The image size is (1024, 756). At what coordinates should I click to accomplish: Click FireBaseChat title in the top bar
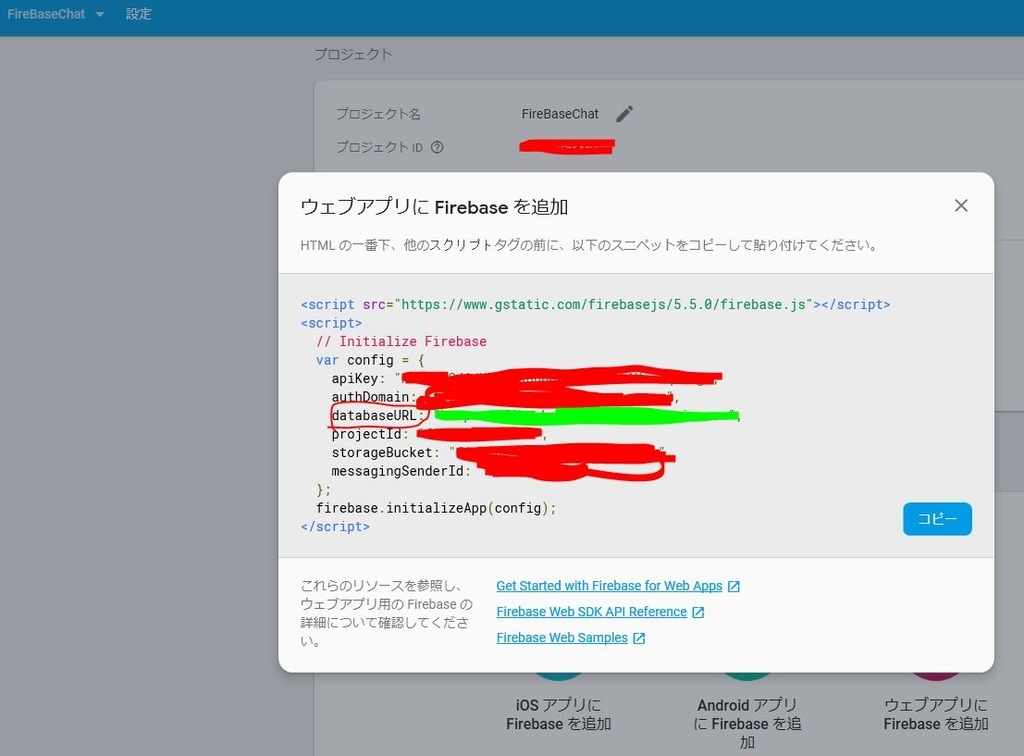click(46, 14)
